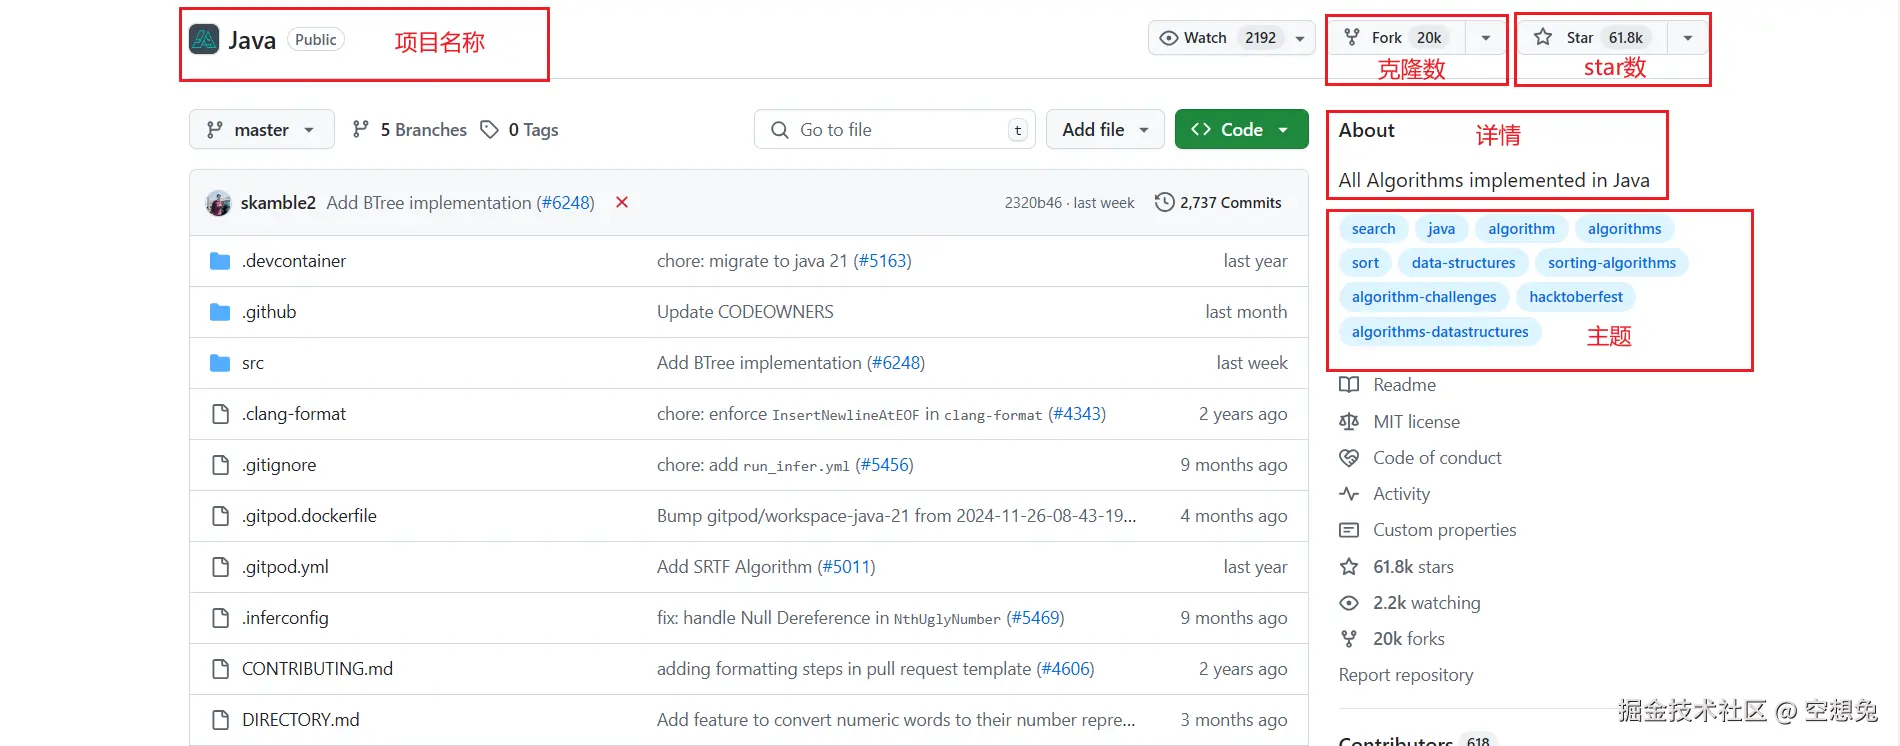Select the sorting-algorithms topic tag

[1611, 263]
